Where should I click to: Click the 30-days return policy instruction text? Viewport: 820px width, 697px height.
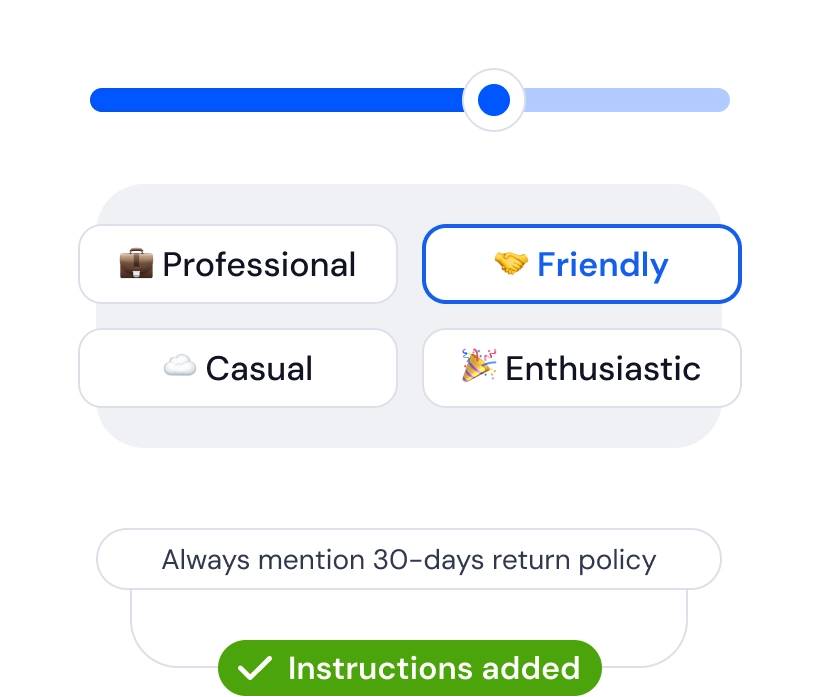click(409, 559)
